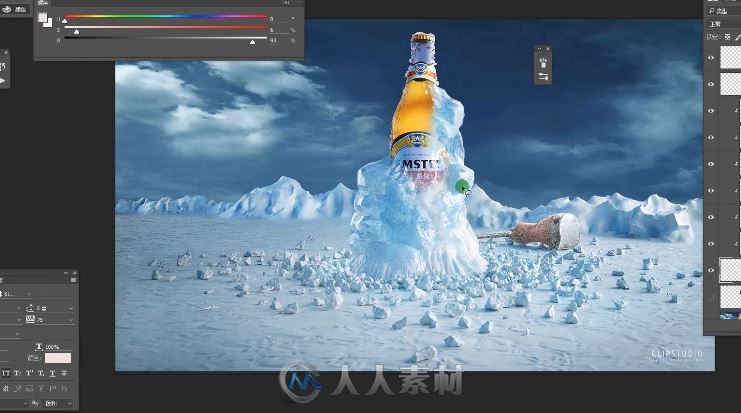Apply Subscript text style
This screenshot has height=413, width=741.
tap(41, 373)
